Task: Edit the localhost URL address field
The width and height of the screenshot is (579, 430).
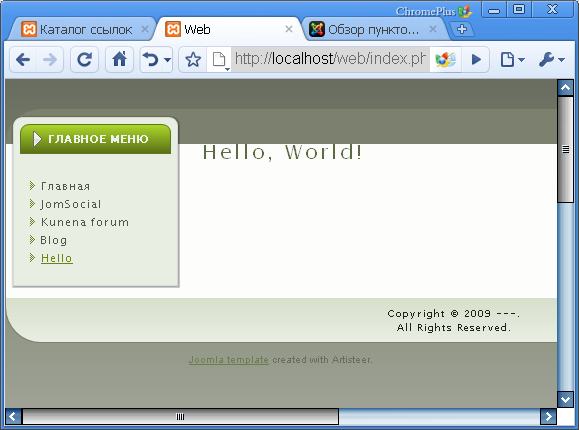Action: (x=330, y=59)
